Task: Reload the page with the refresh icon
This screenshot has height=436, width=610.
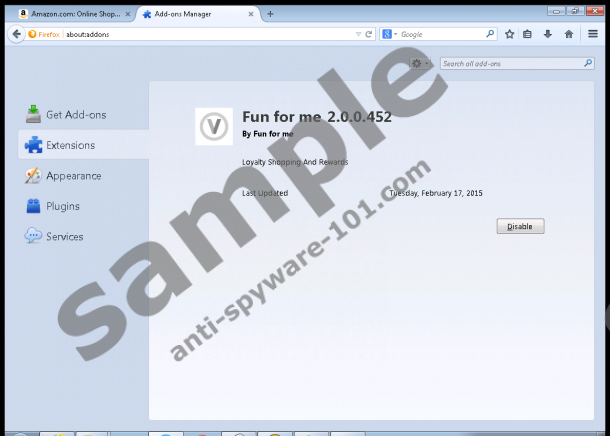Action: (x=369, y=34)
